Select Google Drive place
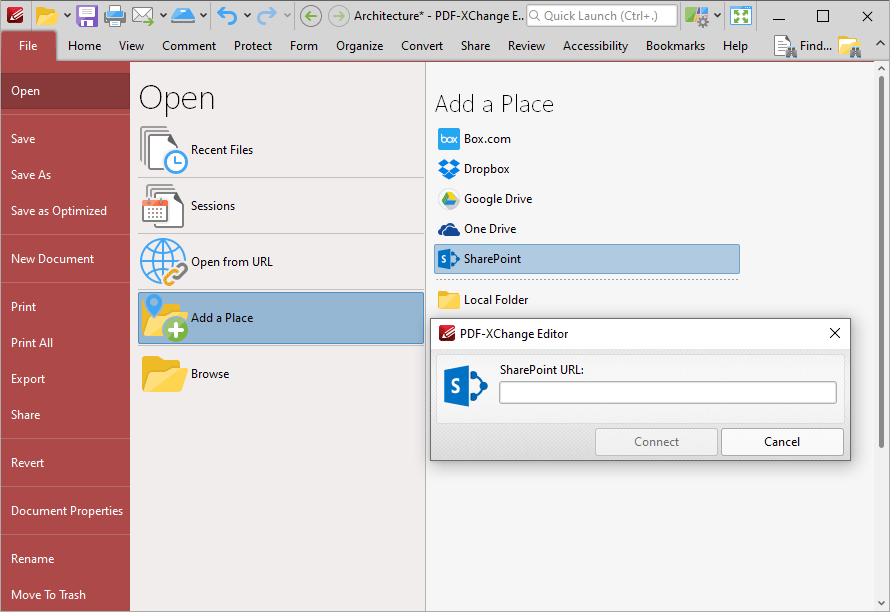Image resolution: width=890 pixels, height=612 pixels. click(x=587, y=199)
